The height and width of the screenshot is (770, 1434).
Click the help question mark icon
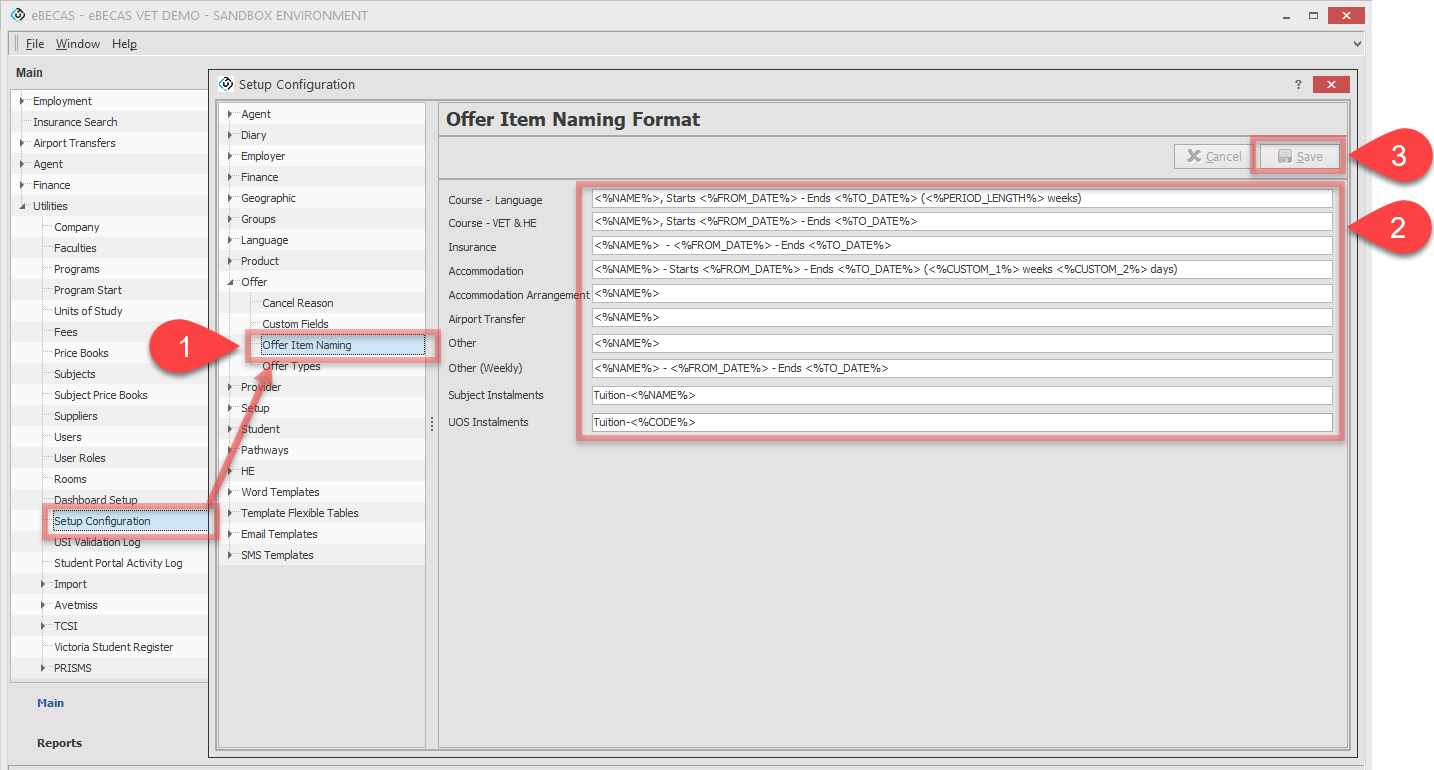click(1298, 84)
